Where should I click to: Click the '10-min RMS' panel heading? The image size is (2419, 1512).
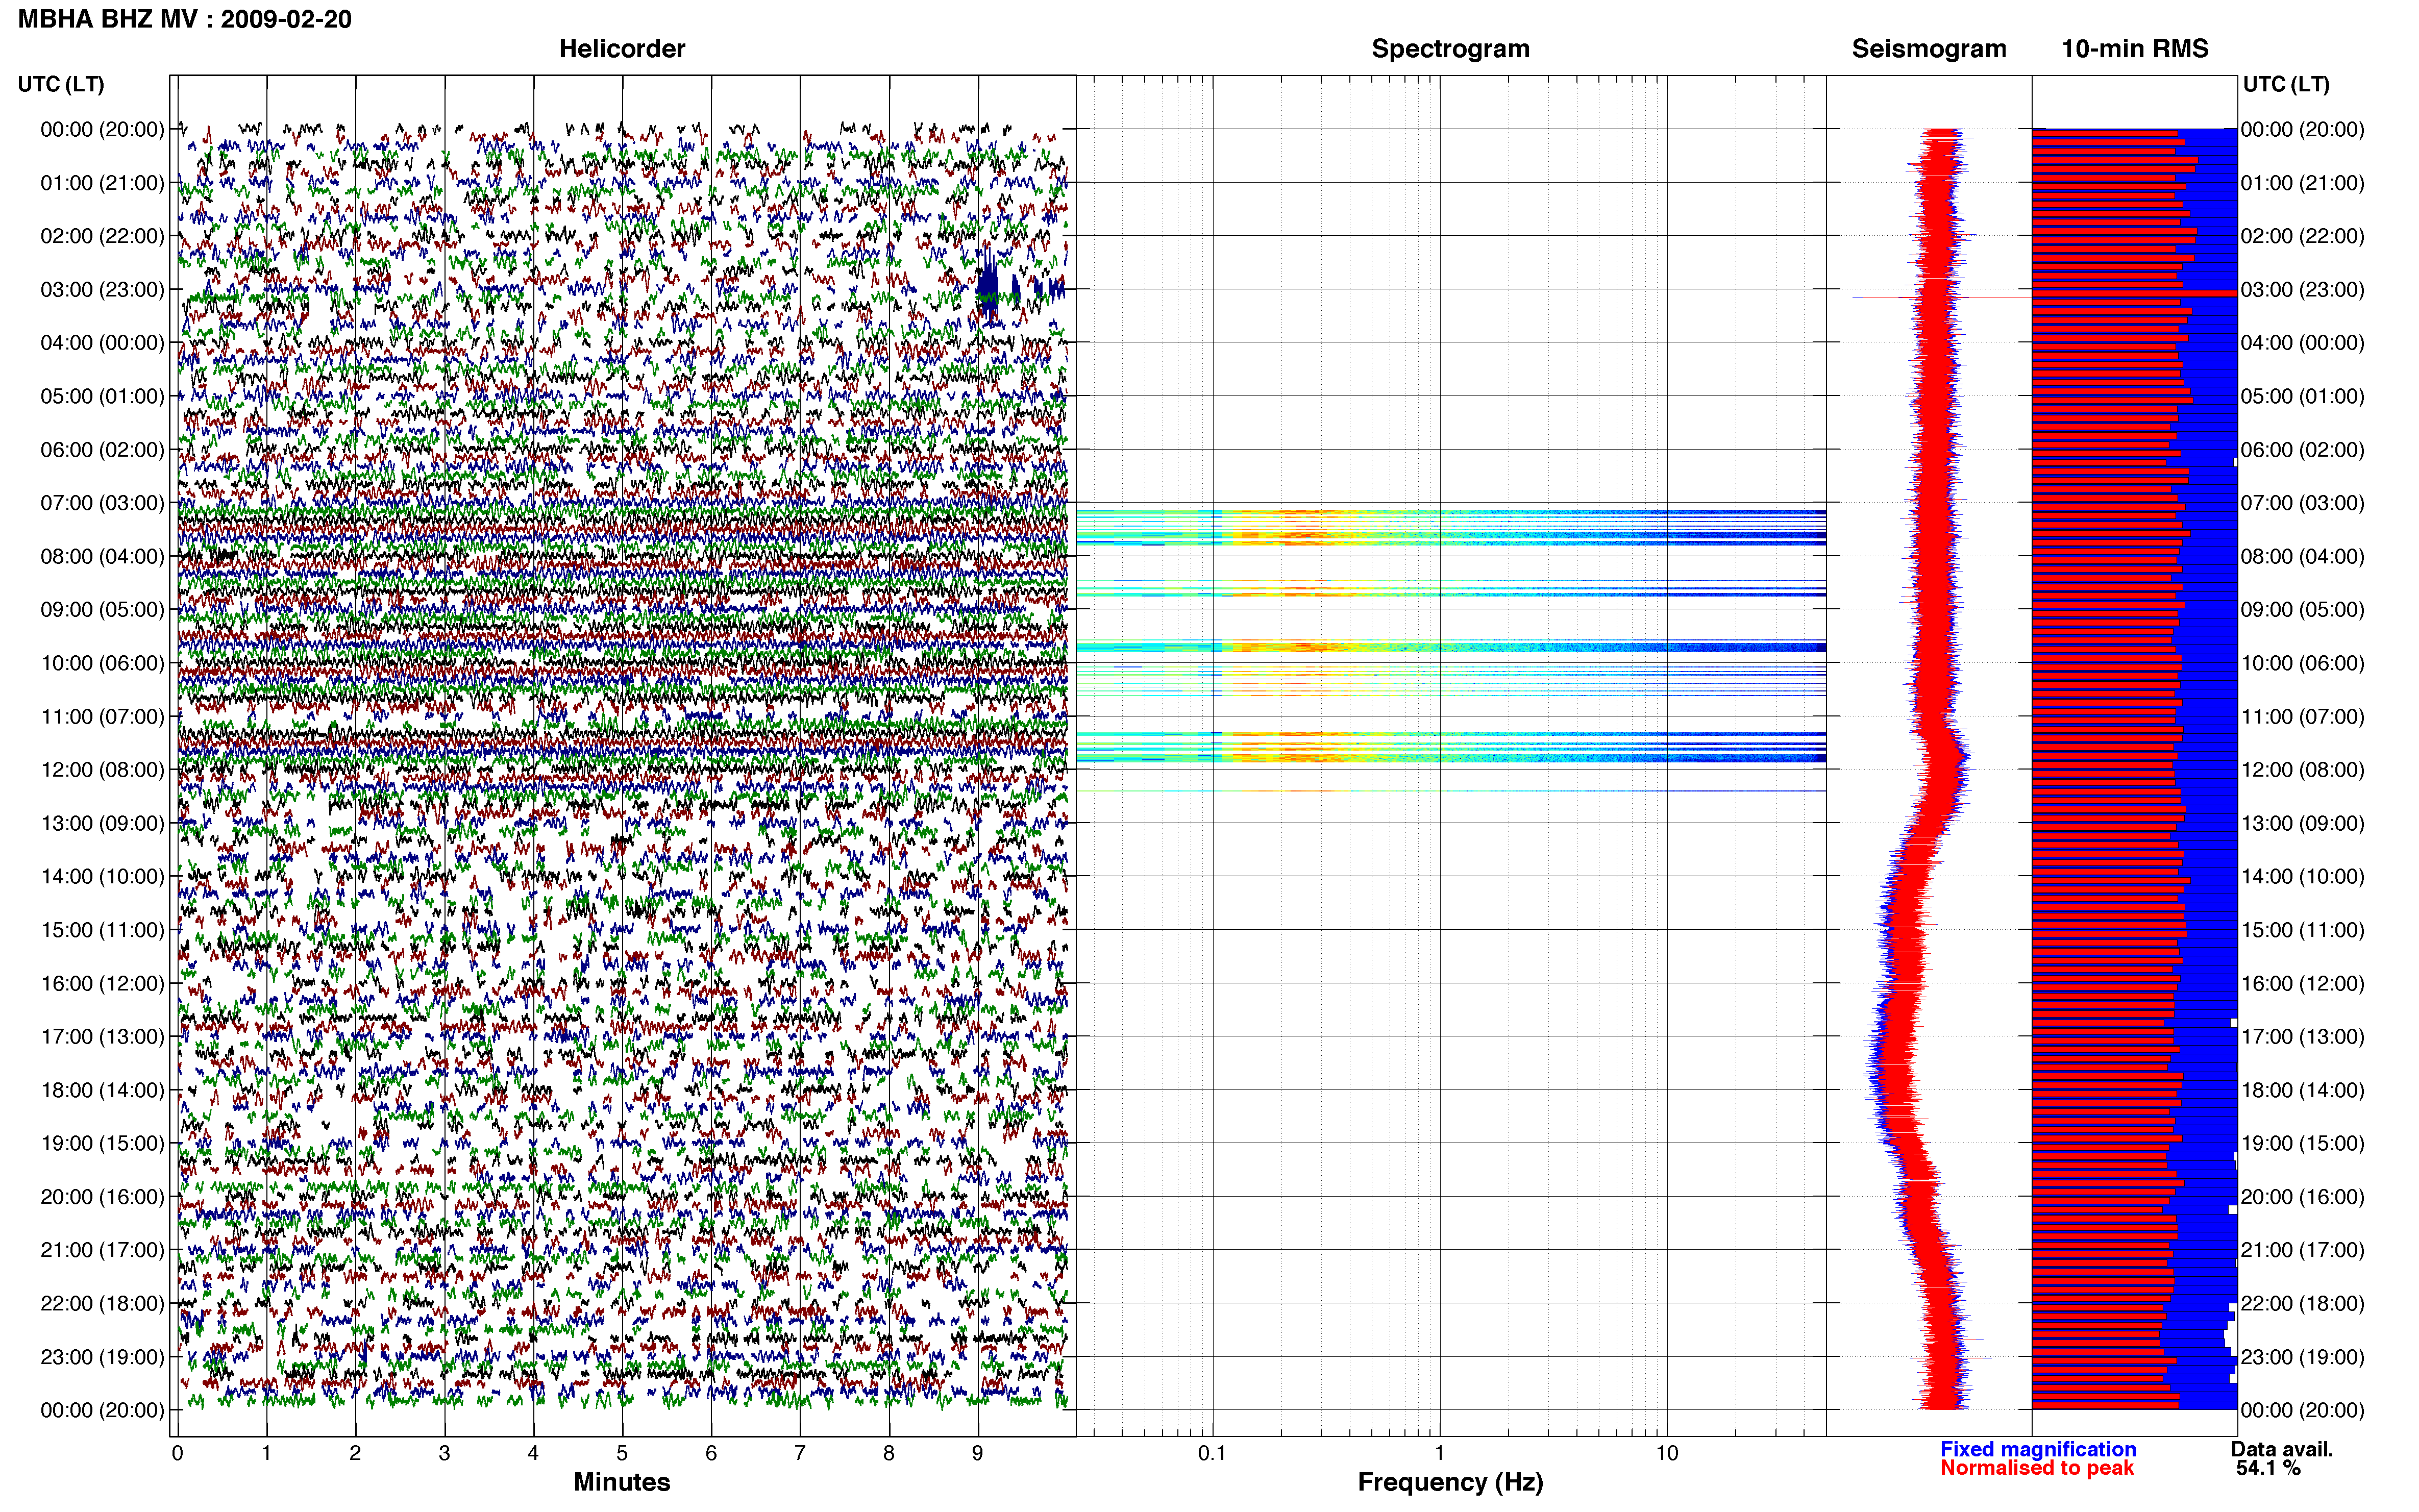(2135, 49)
